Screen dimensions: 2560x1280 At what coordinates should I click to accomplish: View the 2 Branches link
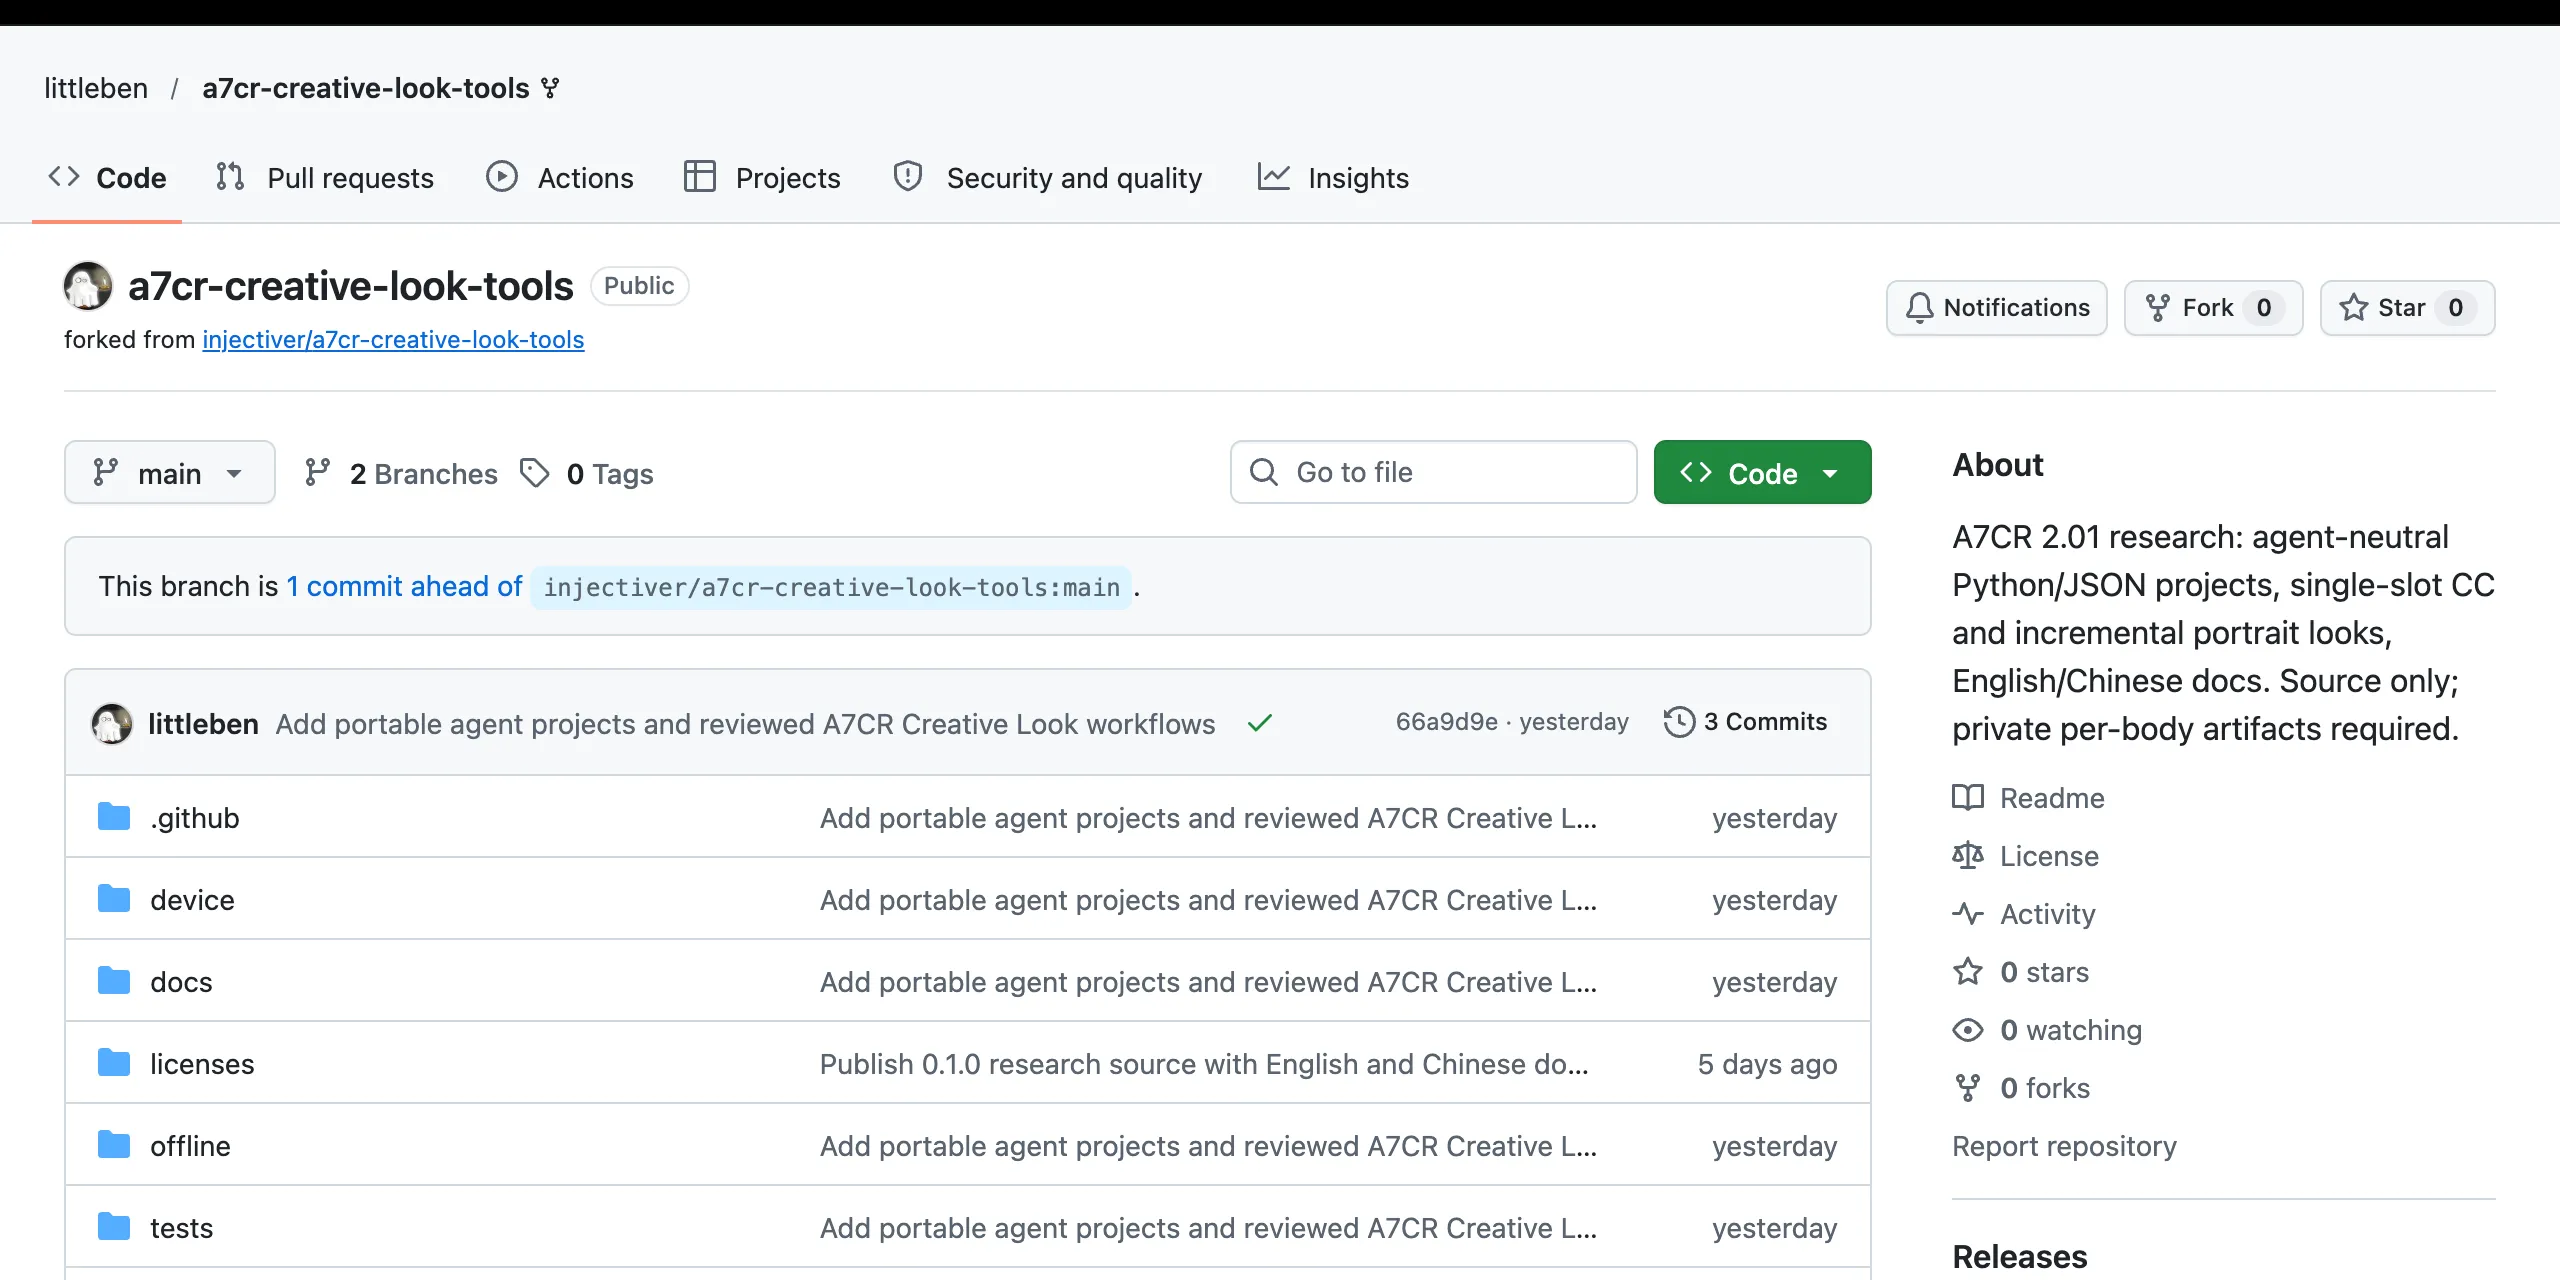point(401,473)
